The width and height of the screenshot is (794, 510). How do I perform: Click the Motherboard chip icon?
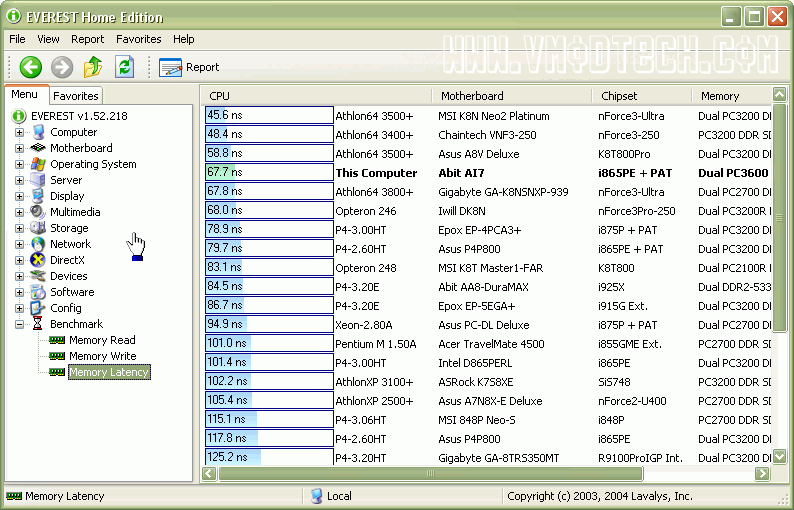click(38, 148)
